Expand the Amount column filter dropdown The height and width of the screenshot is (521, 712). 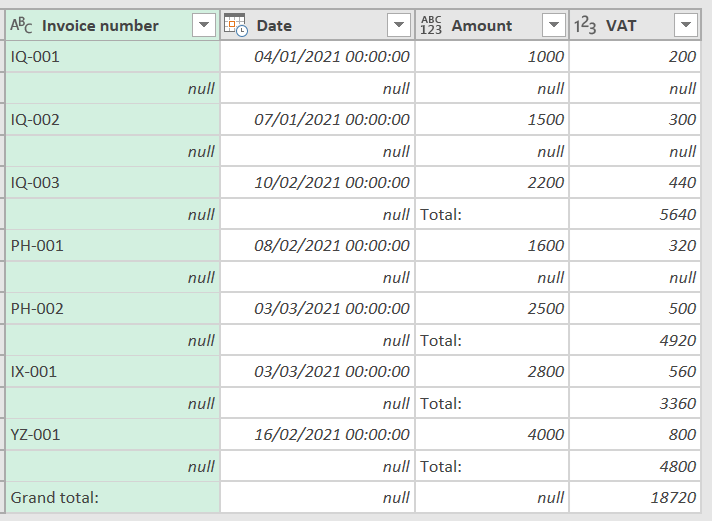point(553,26)
